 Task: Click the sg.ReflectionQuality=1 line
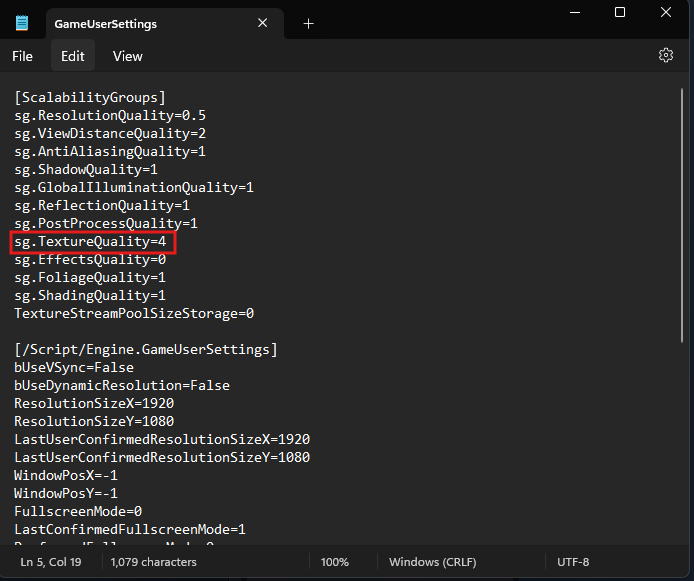(102, 206)
